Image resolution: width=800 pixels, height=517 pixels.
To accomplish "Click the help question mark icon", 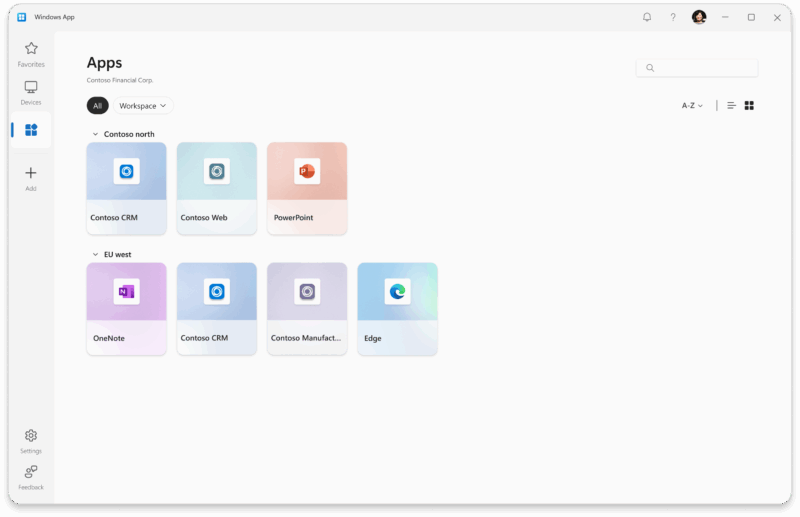I will coord(673,17).
